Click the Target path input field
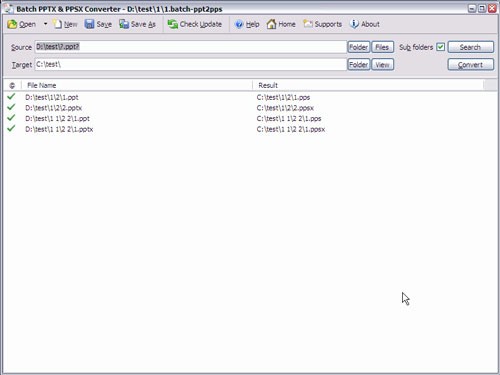Viewport: 500px width, 375px height. 191,65
